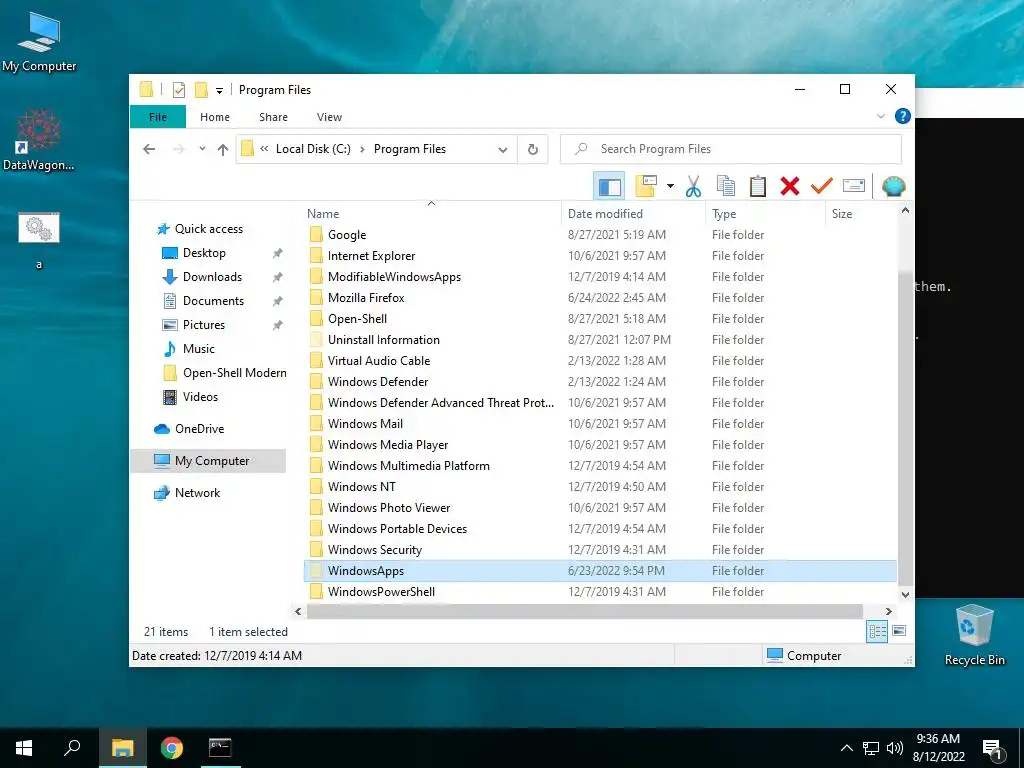Open Classic Explorer shell settings icon
The image size is (1024, 768).
tap(893, 187)
